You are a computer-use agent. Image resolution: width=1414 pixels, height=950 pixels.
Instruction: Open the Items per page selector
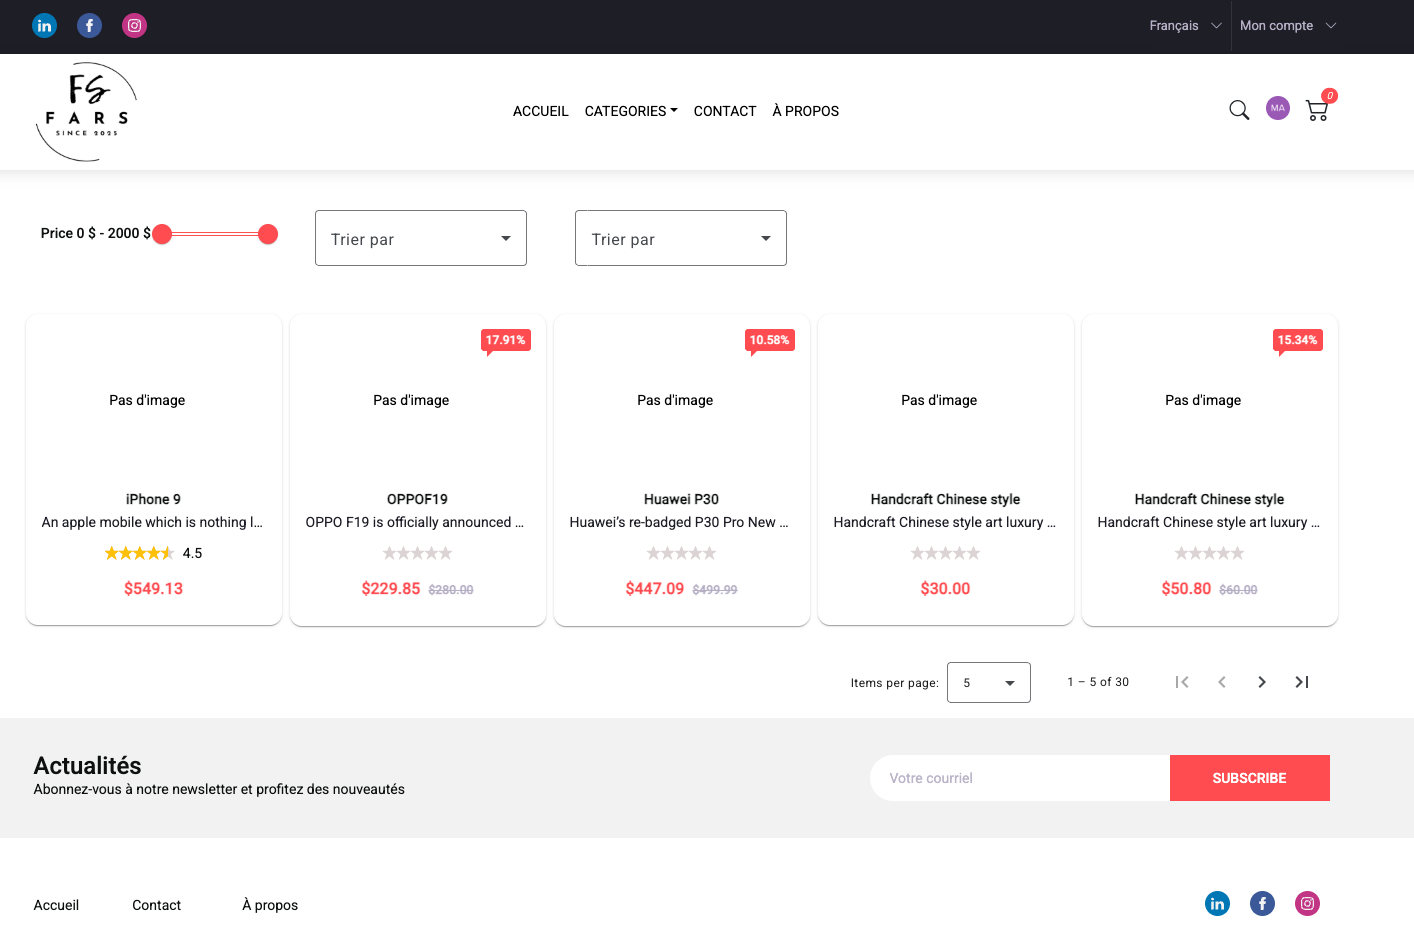988,683
